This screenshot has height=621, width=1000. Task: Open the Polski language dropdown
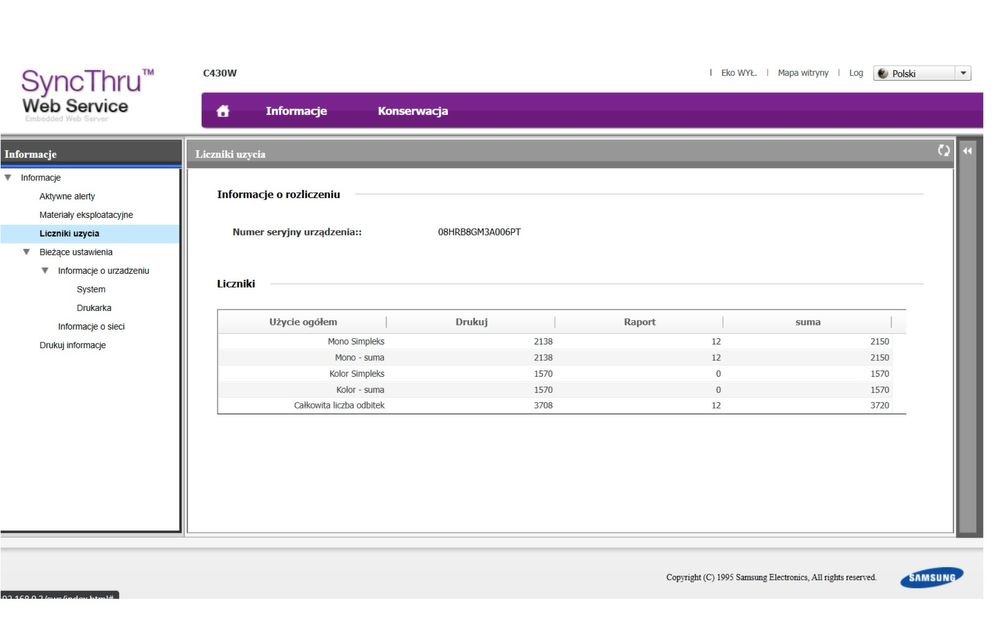pos(922,74)
